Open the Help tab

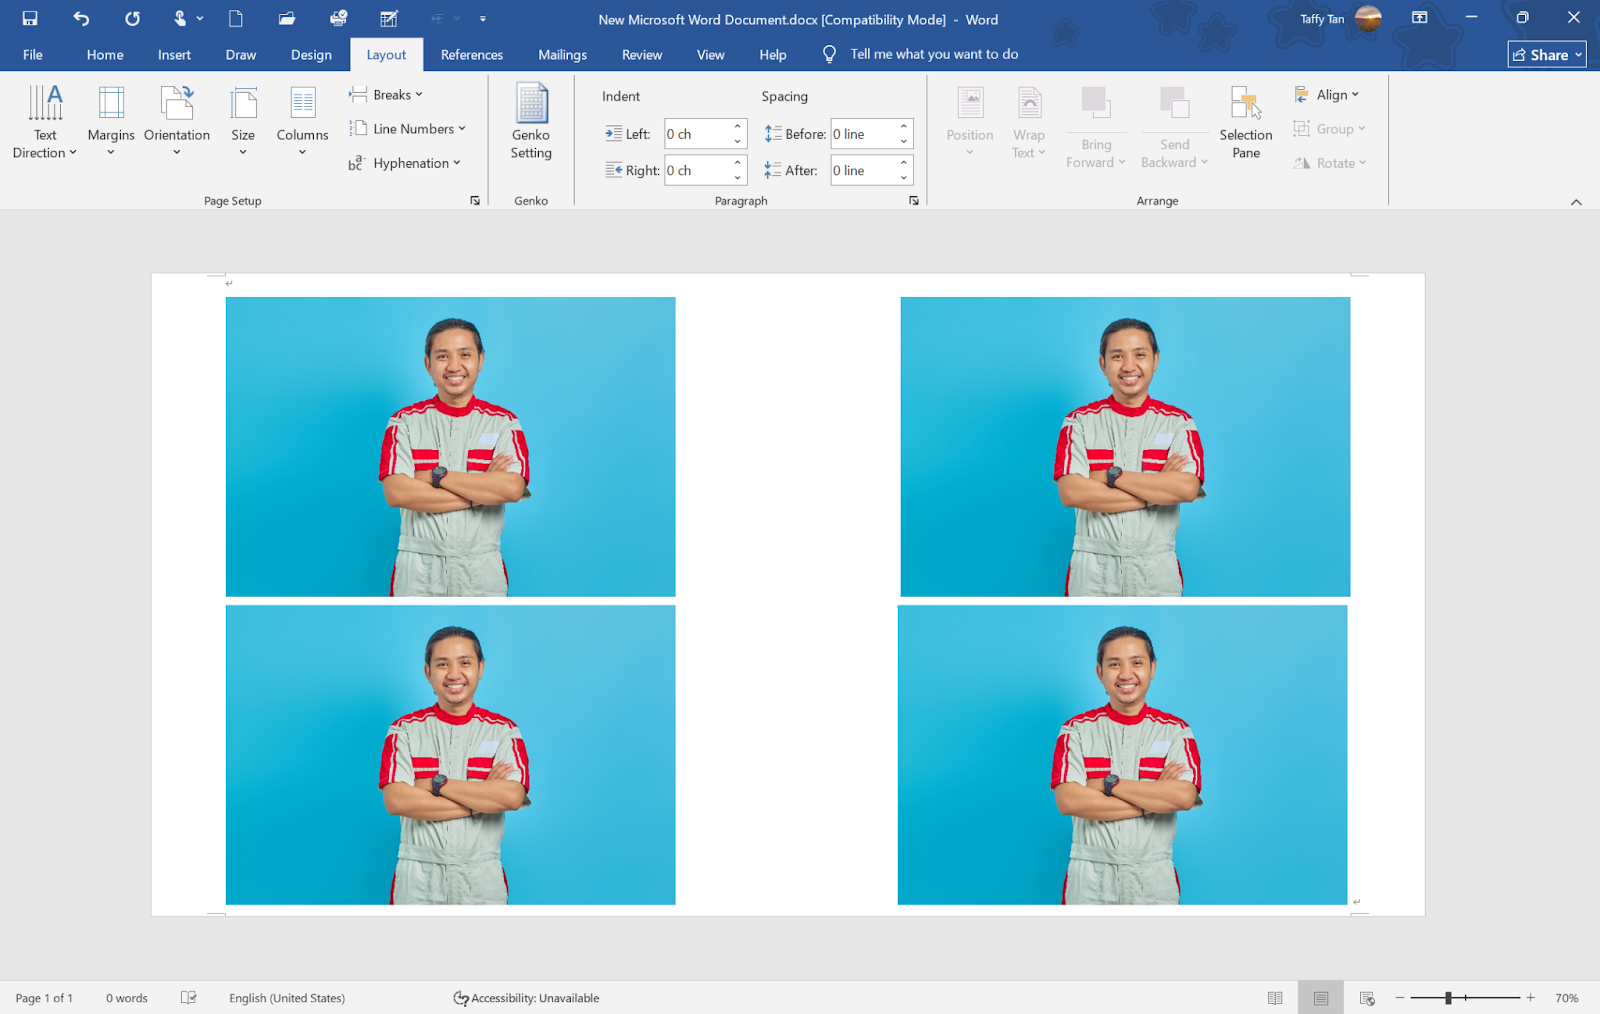click(773, 55)
